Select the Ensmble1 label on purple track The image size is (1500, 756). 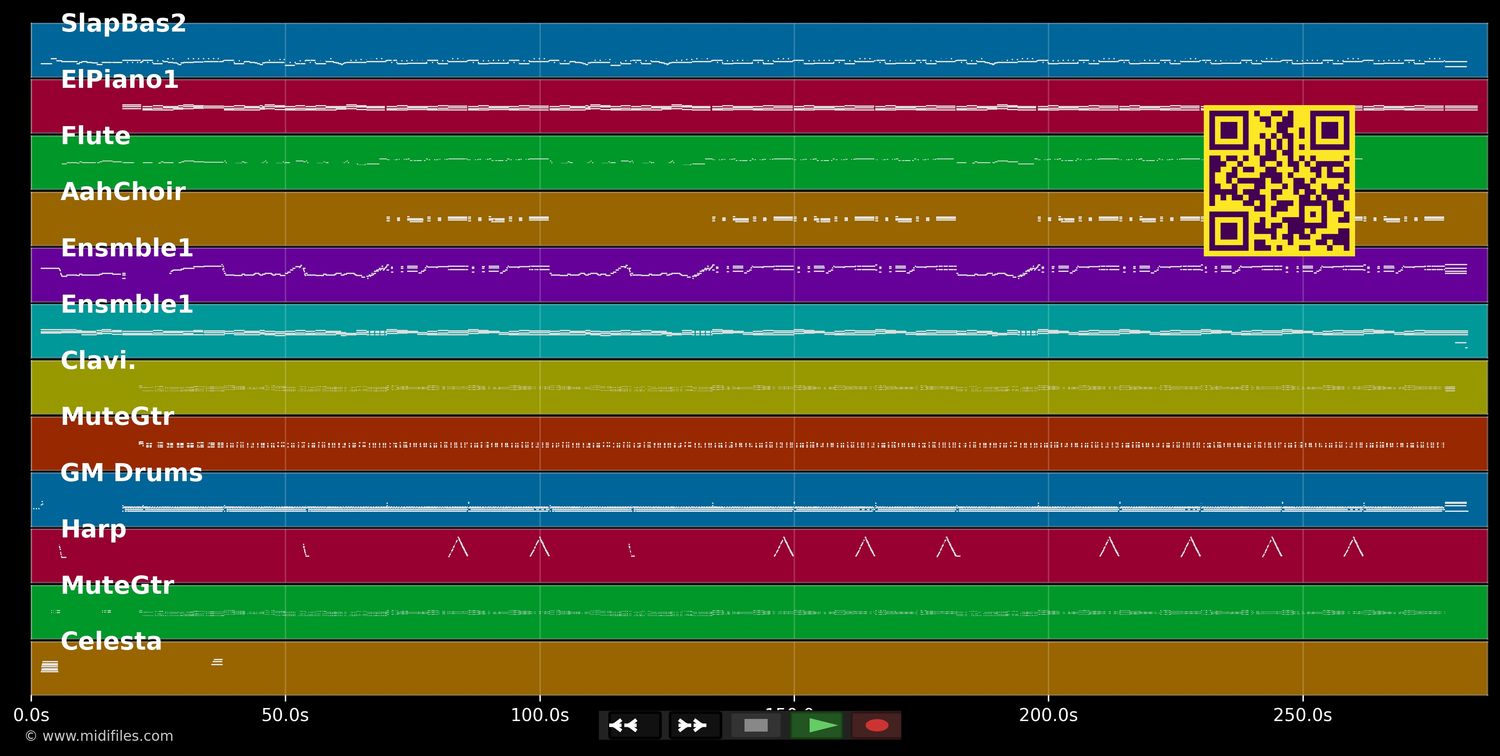[127, 248]
